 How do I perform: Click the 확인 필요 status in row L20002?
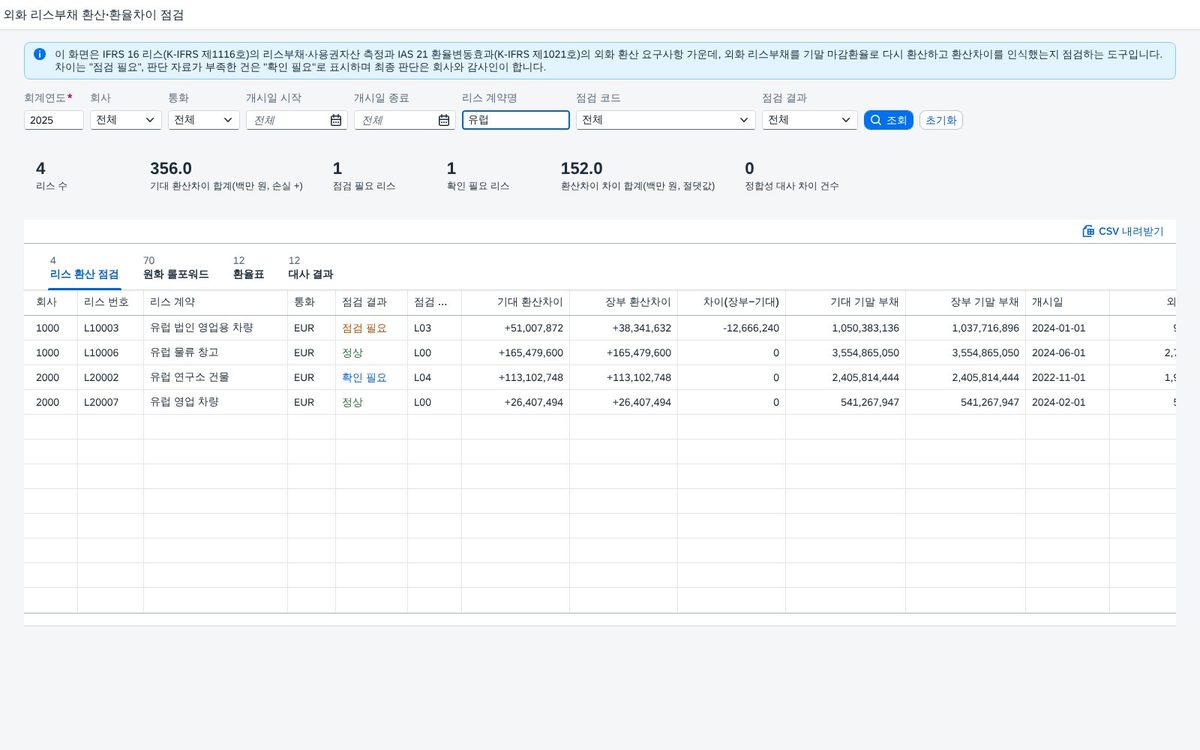click(364, 378)
